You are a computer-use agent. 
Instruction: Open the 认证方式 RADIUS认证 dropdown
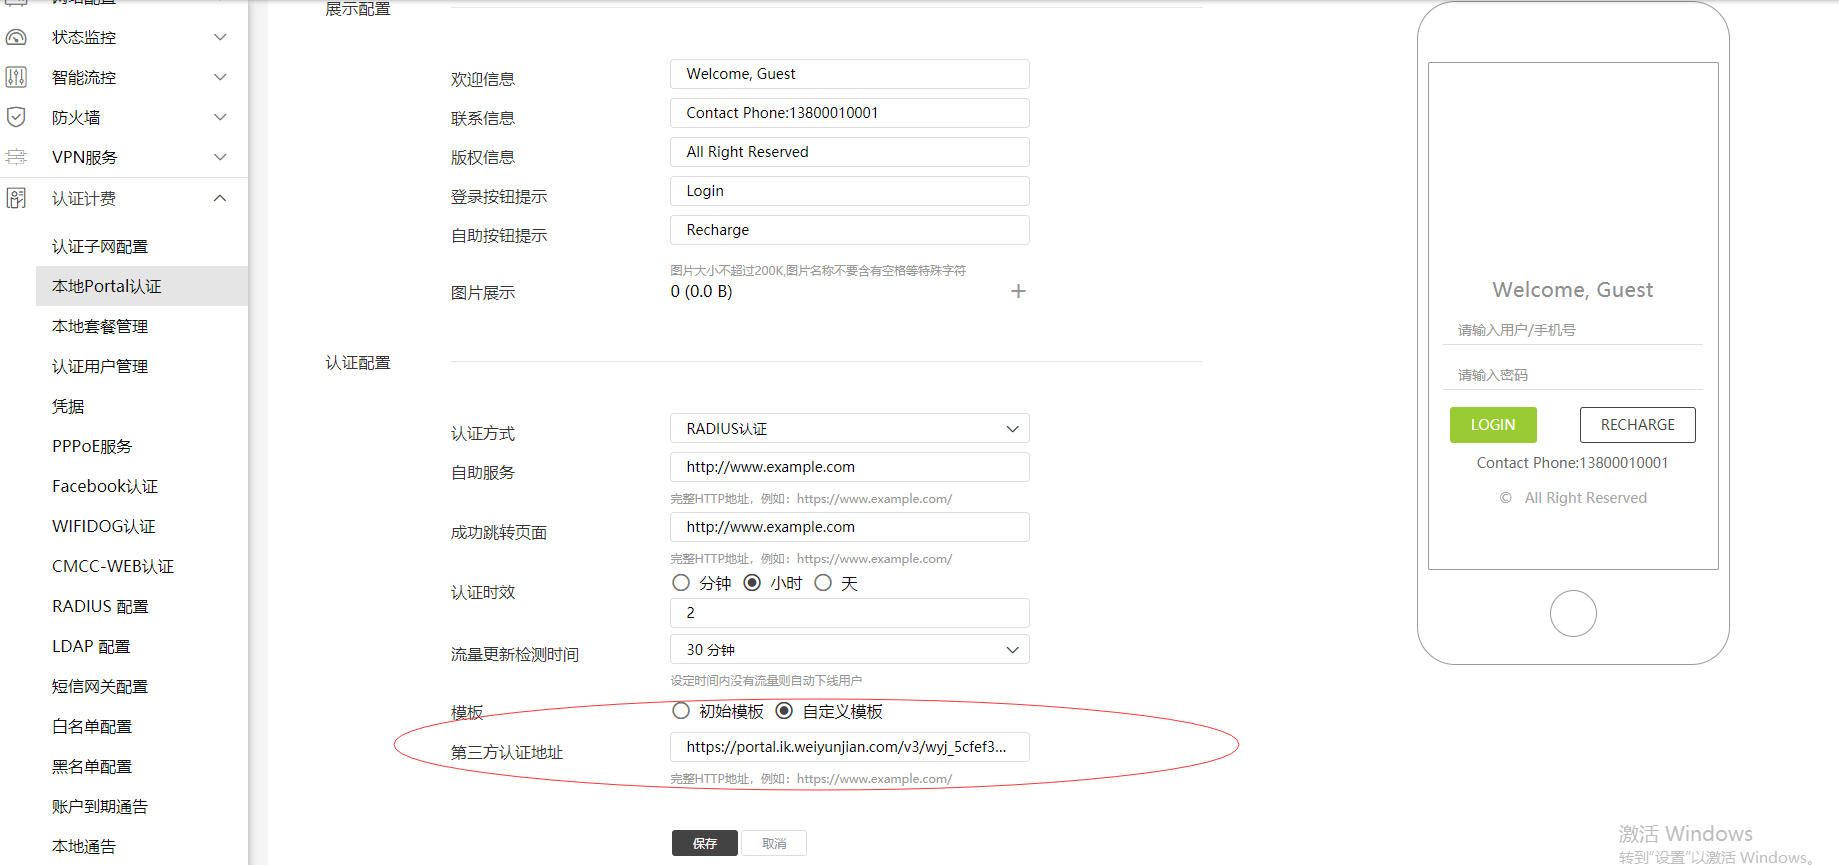(x=849, y=429)
